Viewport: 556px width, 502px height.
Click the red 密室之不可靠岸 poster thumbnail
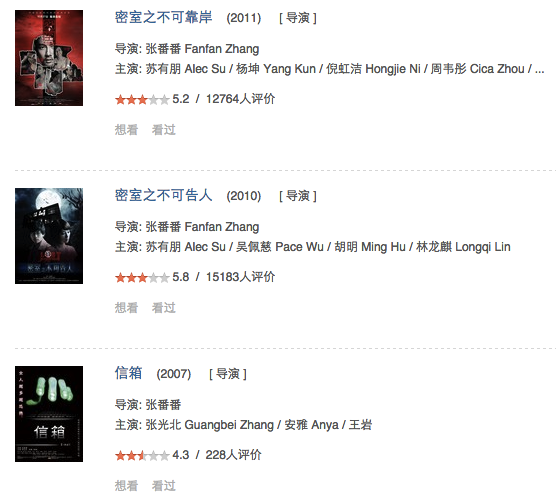click(x=49, y=58)
